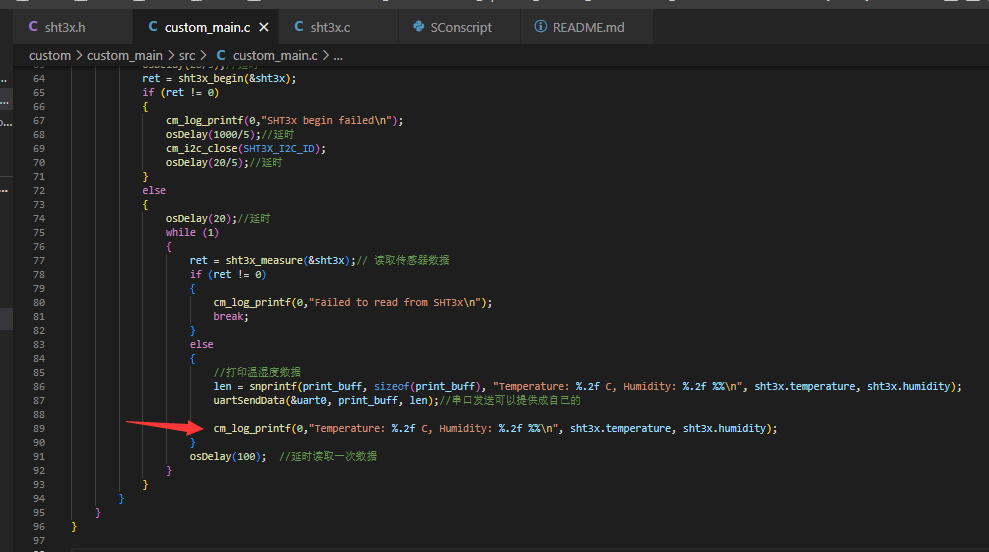Click the 'custom' breadcrumb folder
The height and width of the screenshot is (552, 989).
tap(50, 56)
